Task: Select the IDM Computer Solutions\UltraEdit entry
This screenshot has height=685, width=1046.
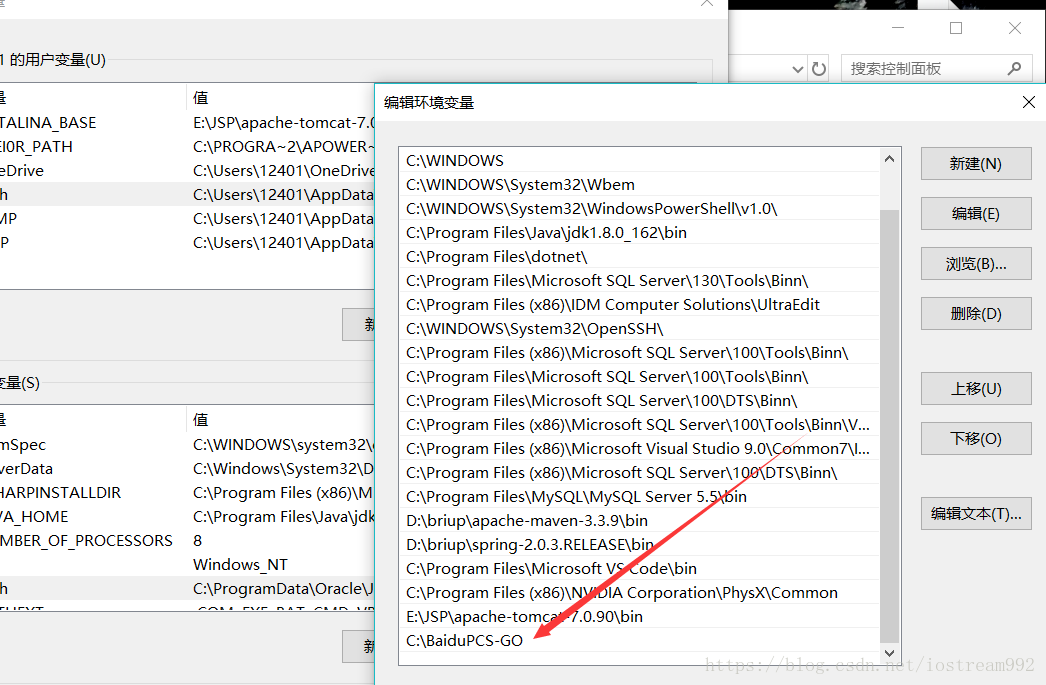Action: tap(640, 305)
